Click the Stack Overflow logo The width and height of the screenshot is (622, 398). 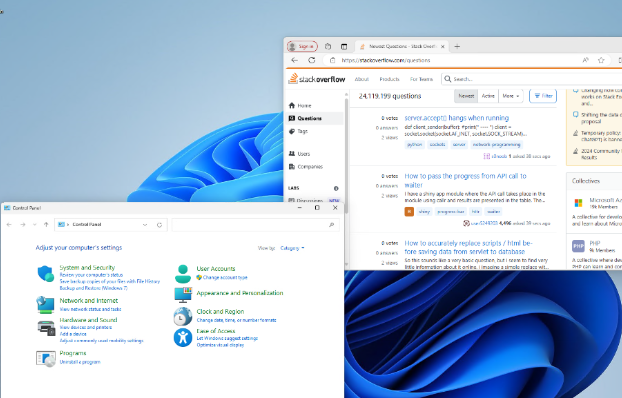click(317, 79)
